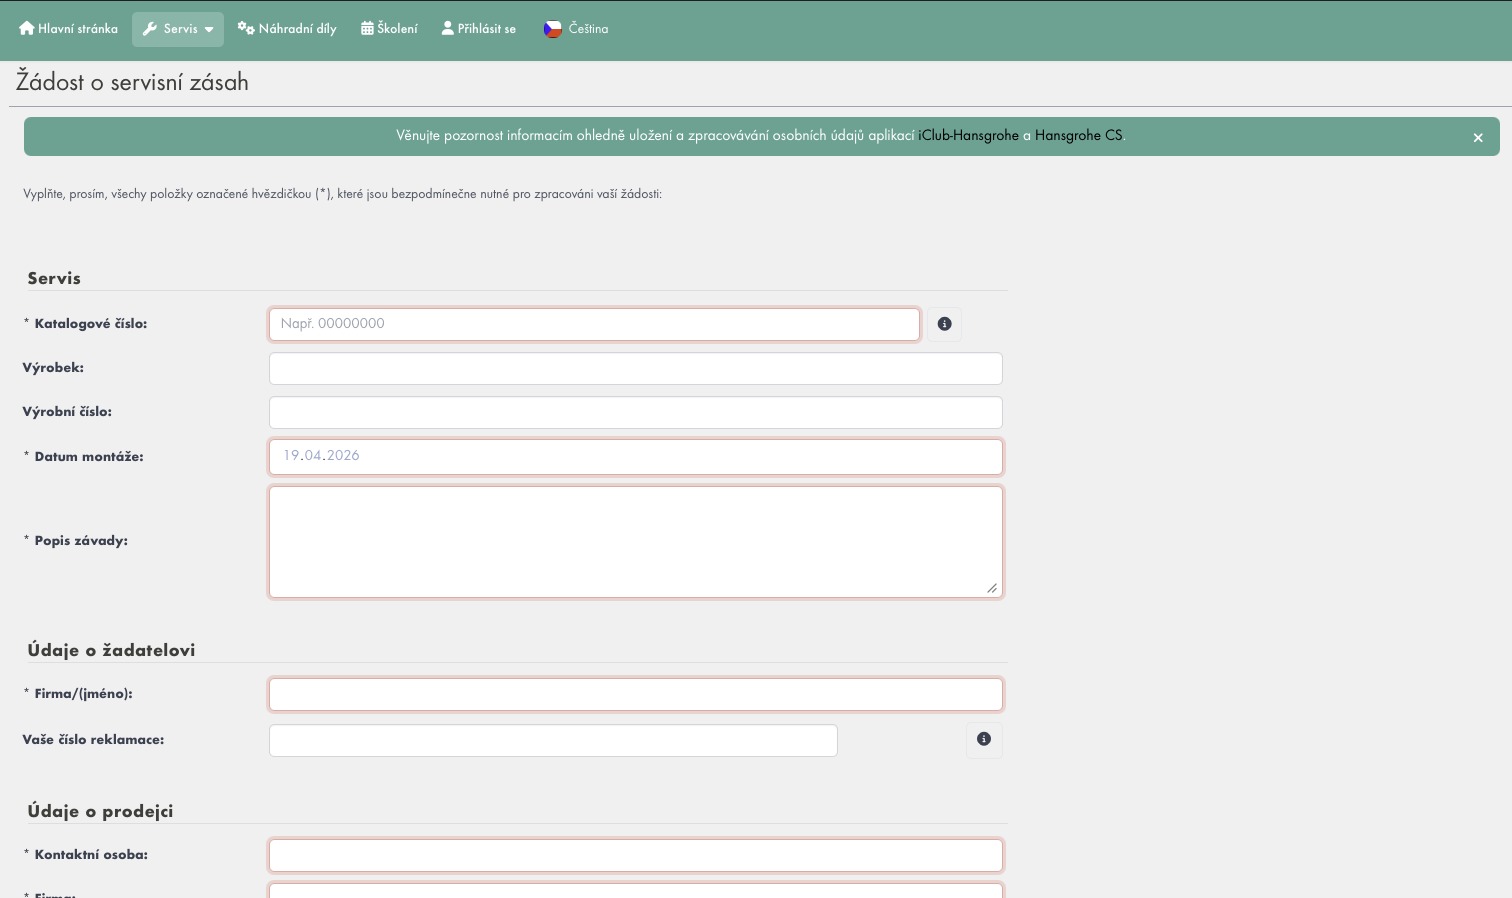Viewport: 1512px width, 898px height.
Task: Click the user icon for Přihlásit se
Action: (448, 29)
